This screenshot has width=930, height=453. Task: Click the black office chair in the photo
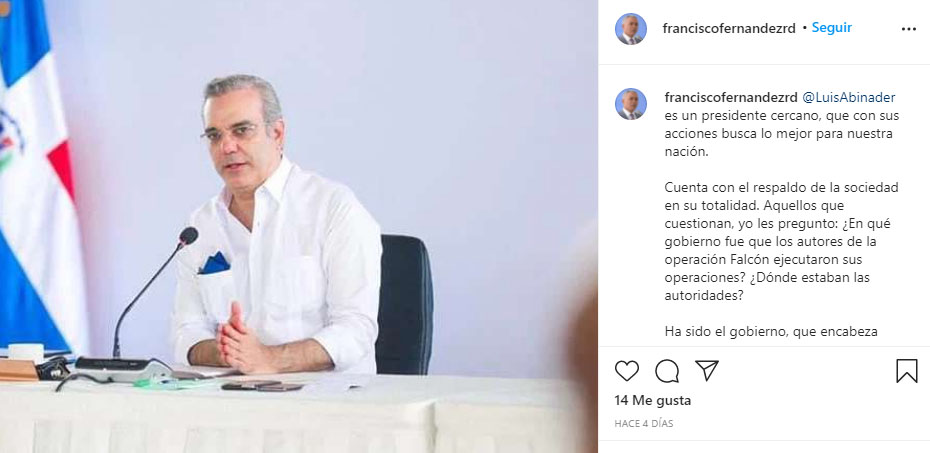(x=404, y=304)
